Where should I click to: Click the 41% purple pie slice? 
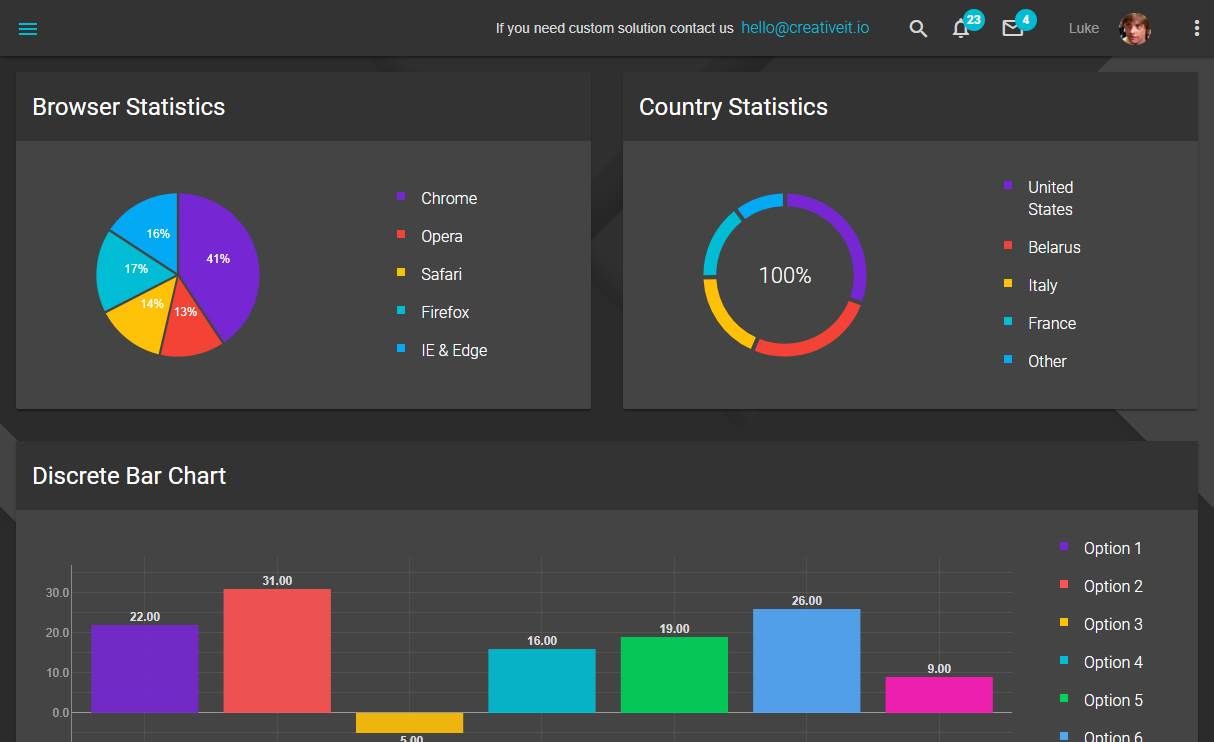pos(218,260)
